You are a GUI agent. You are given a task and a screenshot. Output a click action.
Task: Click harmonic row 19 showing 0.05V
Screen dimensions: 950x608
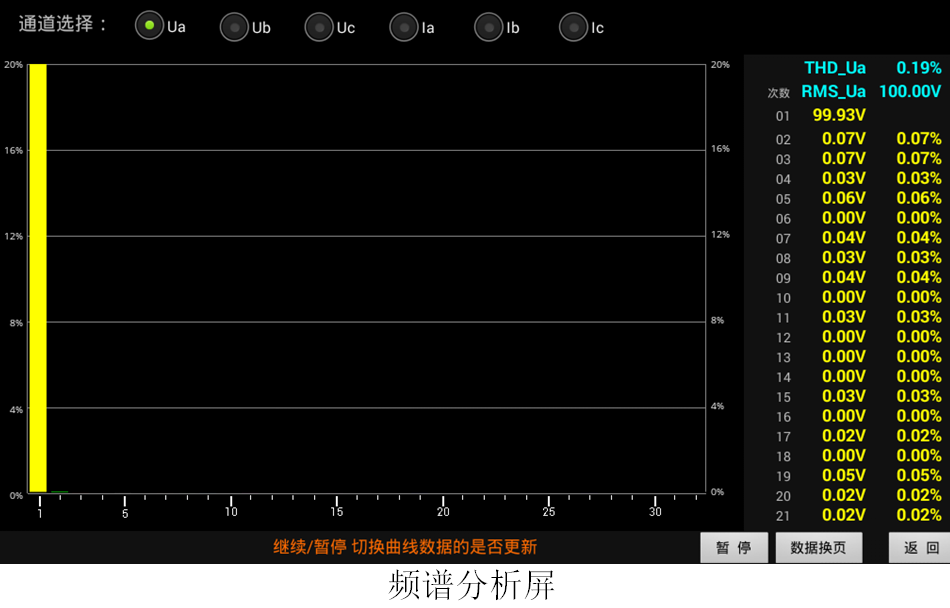(x=843, y=476)
